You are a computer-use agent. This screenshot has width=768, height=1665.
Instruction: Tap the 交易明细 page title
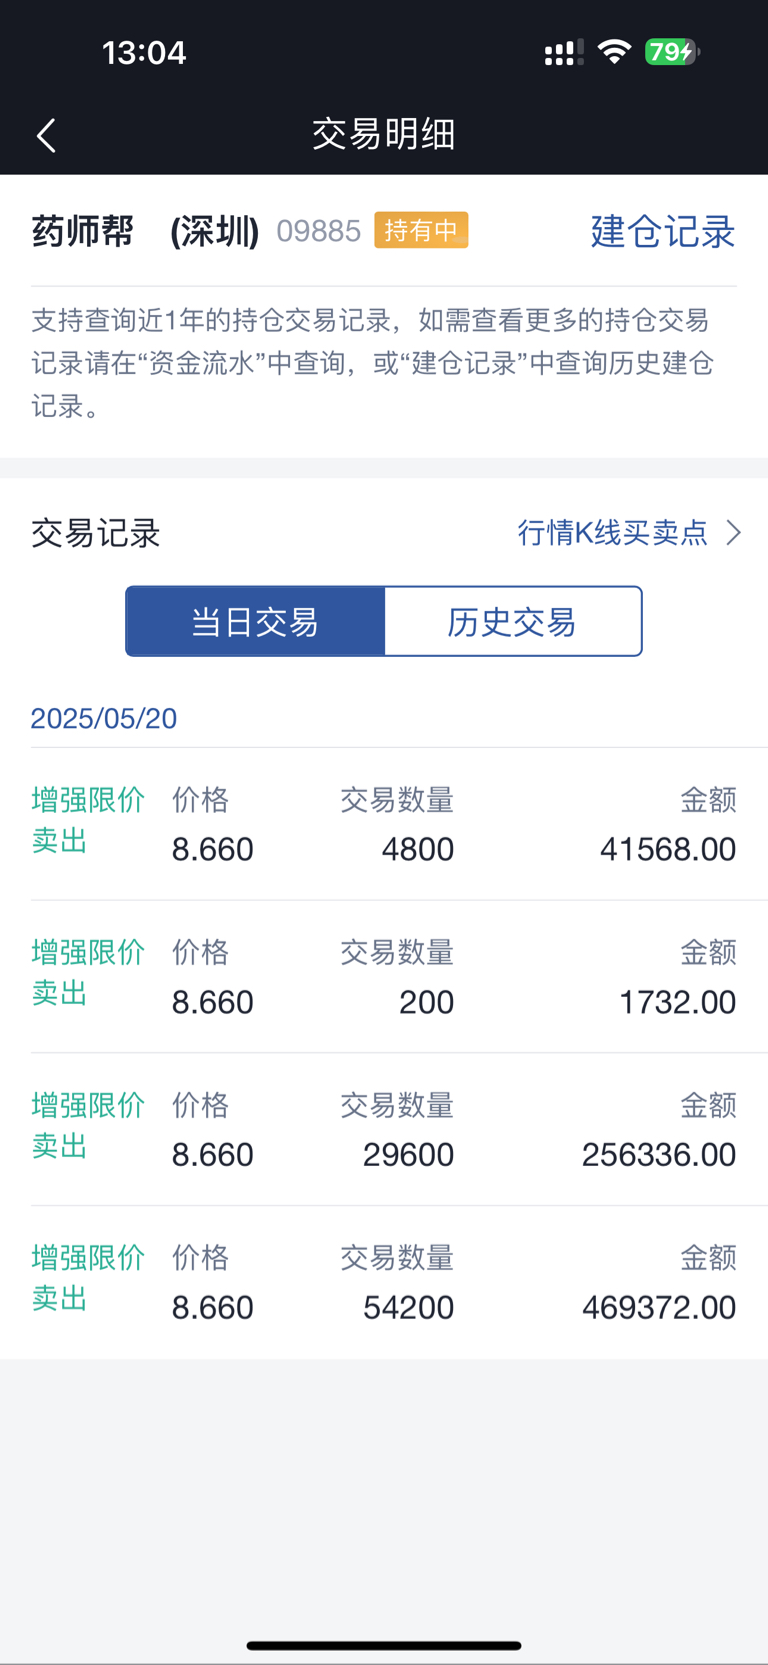tap(384, 134)
